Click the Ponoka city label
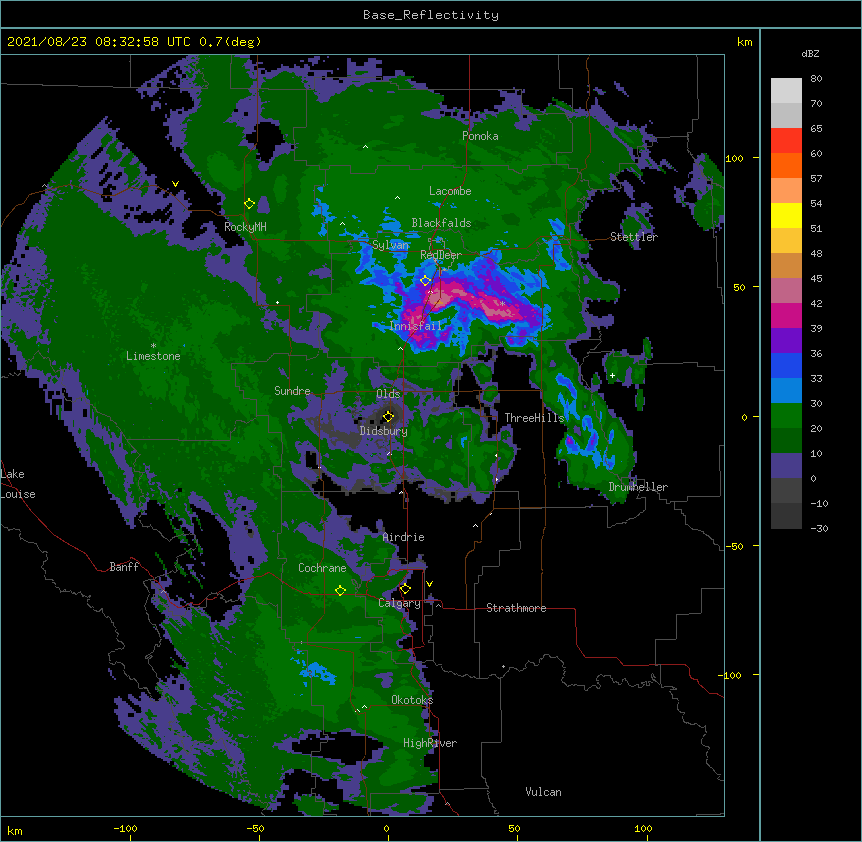This screenshot has height=842, width=862. point(480,136)
